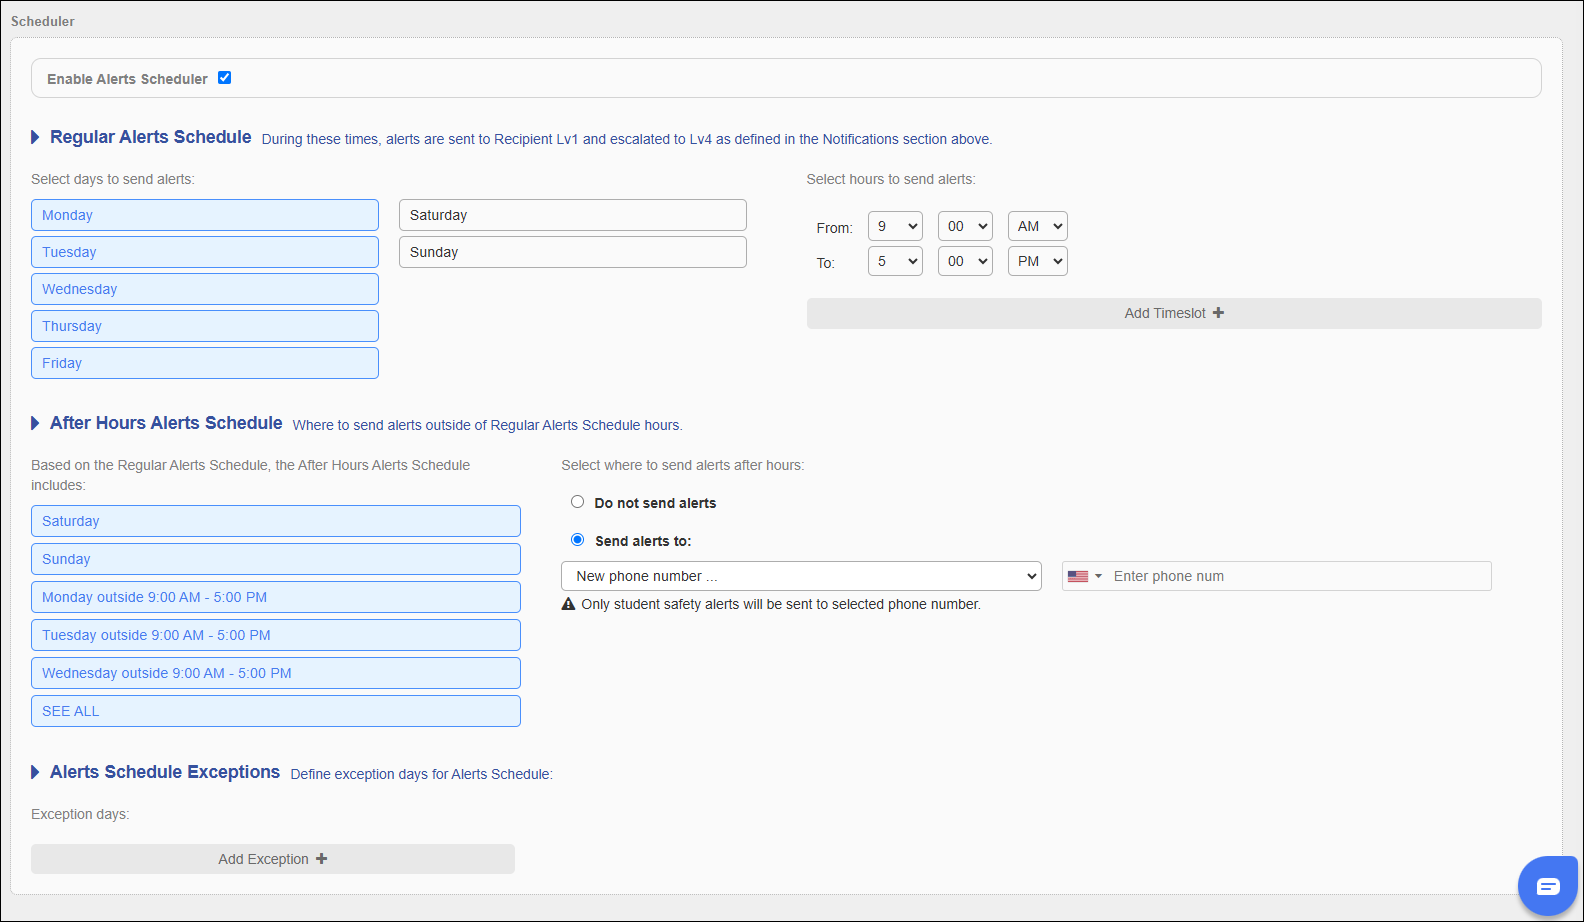
Task: Toggle Monday in regular alert days
Action: [x=205, y=215]
